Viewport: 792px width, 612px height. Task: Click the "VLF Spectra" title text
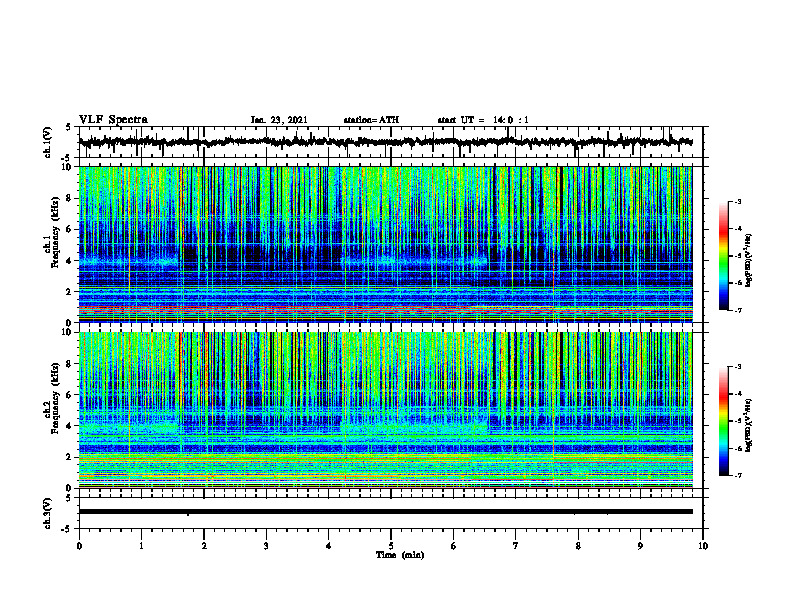113,119
